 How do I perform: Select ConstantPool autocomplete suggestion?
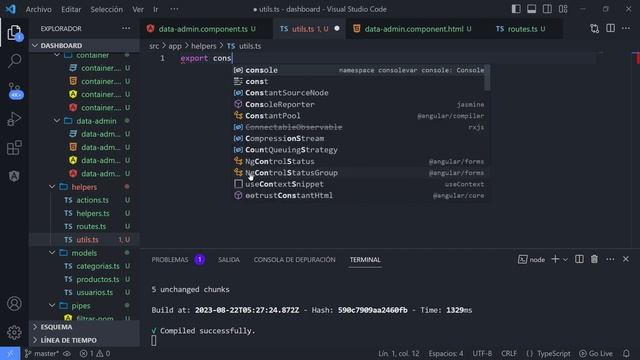pyautogui.click(x=361, y=116)
